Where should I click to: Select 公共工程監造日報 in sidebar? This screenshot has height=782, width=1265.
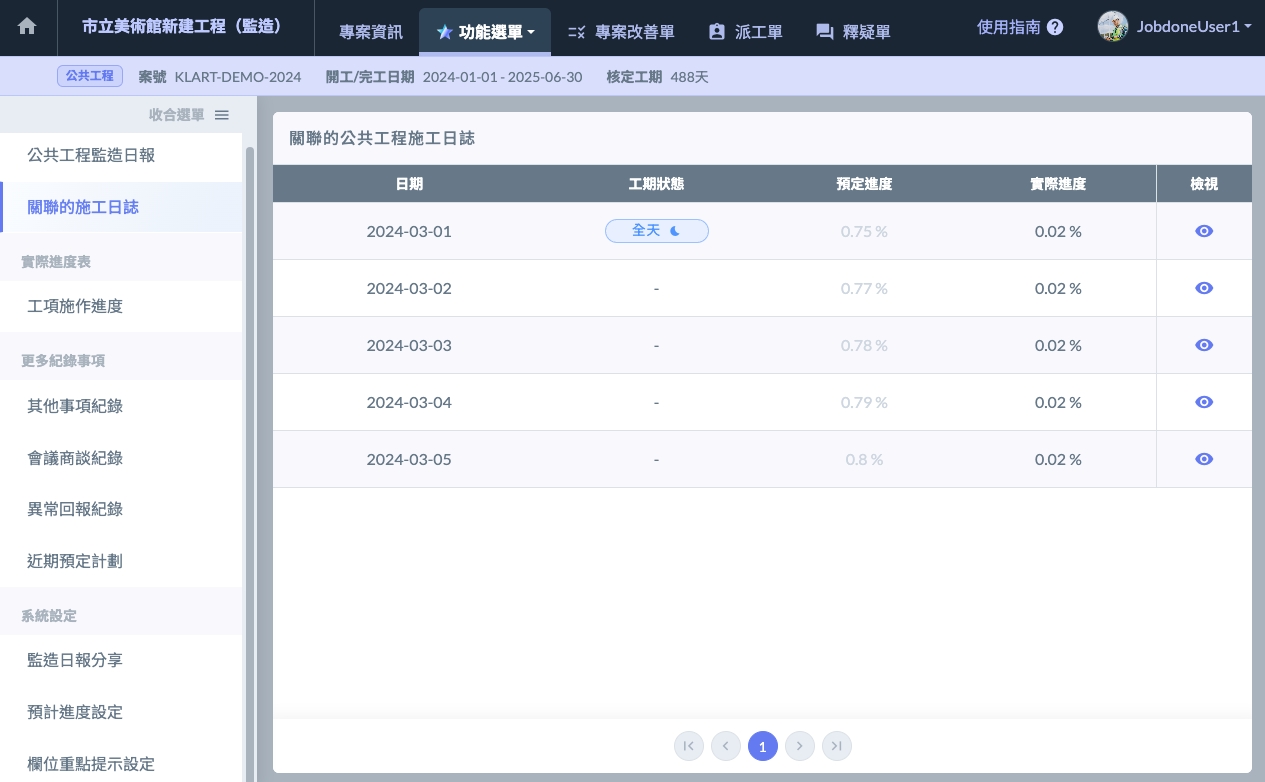[x=91, y=156]
